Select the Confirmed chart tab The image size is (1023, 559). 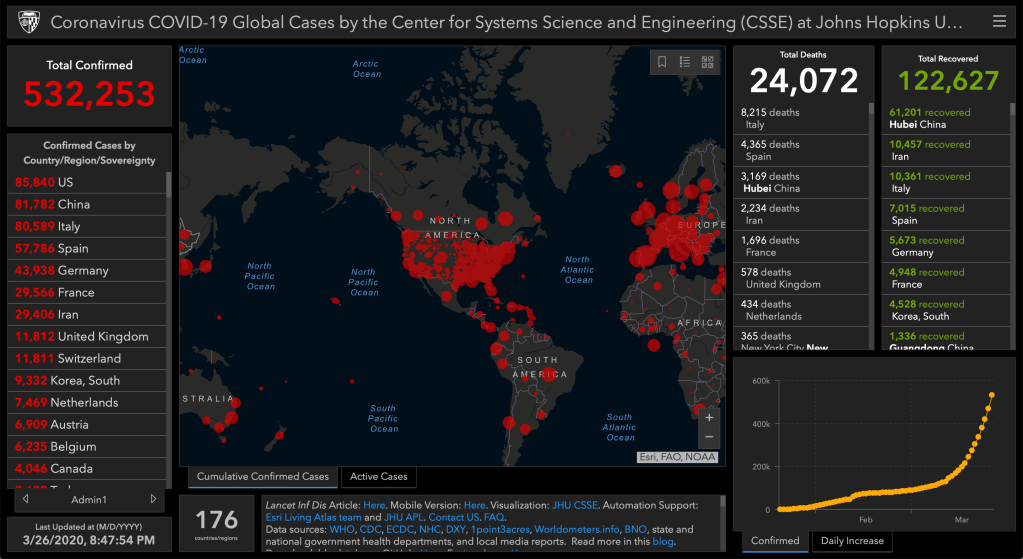click(775, 541)
